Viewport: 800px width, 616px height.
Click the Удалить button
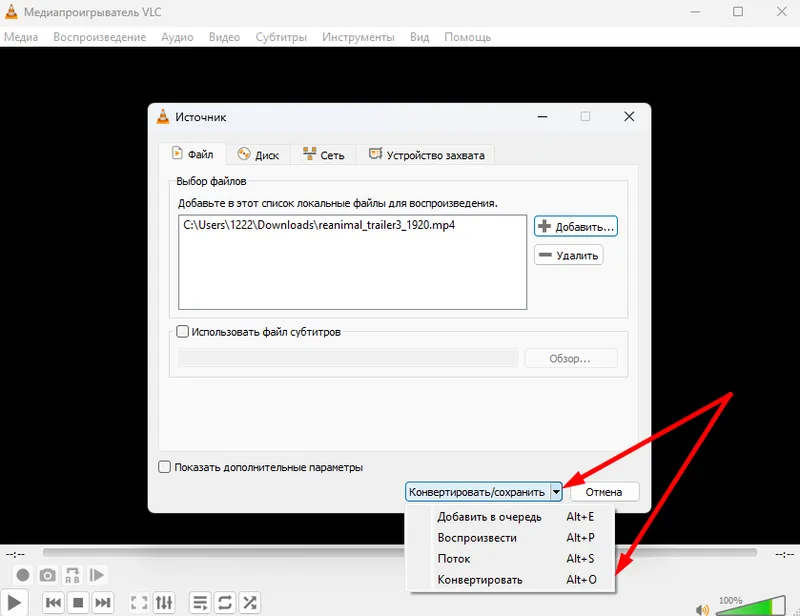click(x=569, y=255)
